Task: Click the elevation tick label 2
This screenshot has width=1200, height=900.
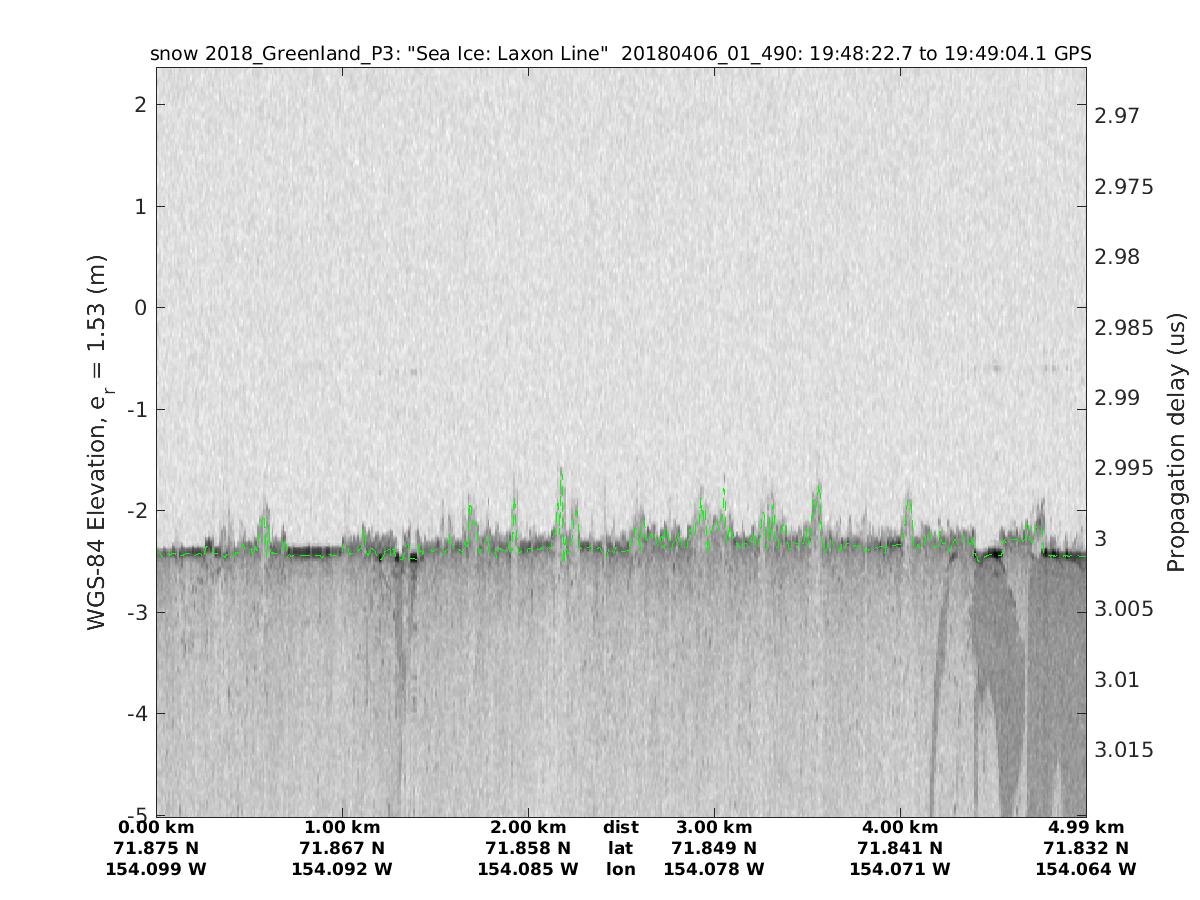Action: 140,105
